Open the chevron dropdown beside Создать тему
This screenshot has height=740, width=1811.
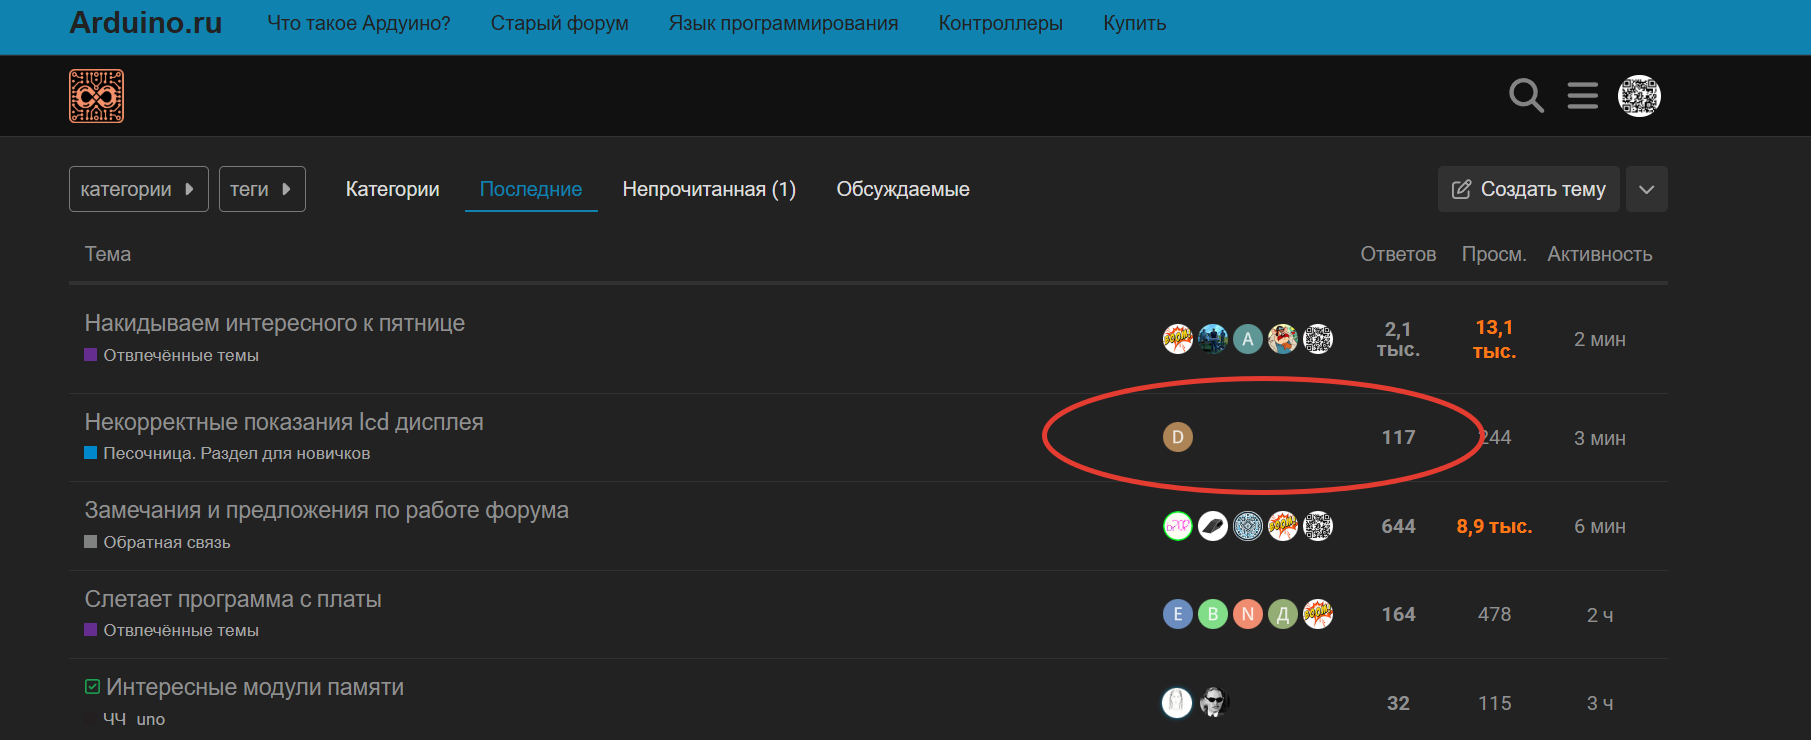[1646, 189]
